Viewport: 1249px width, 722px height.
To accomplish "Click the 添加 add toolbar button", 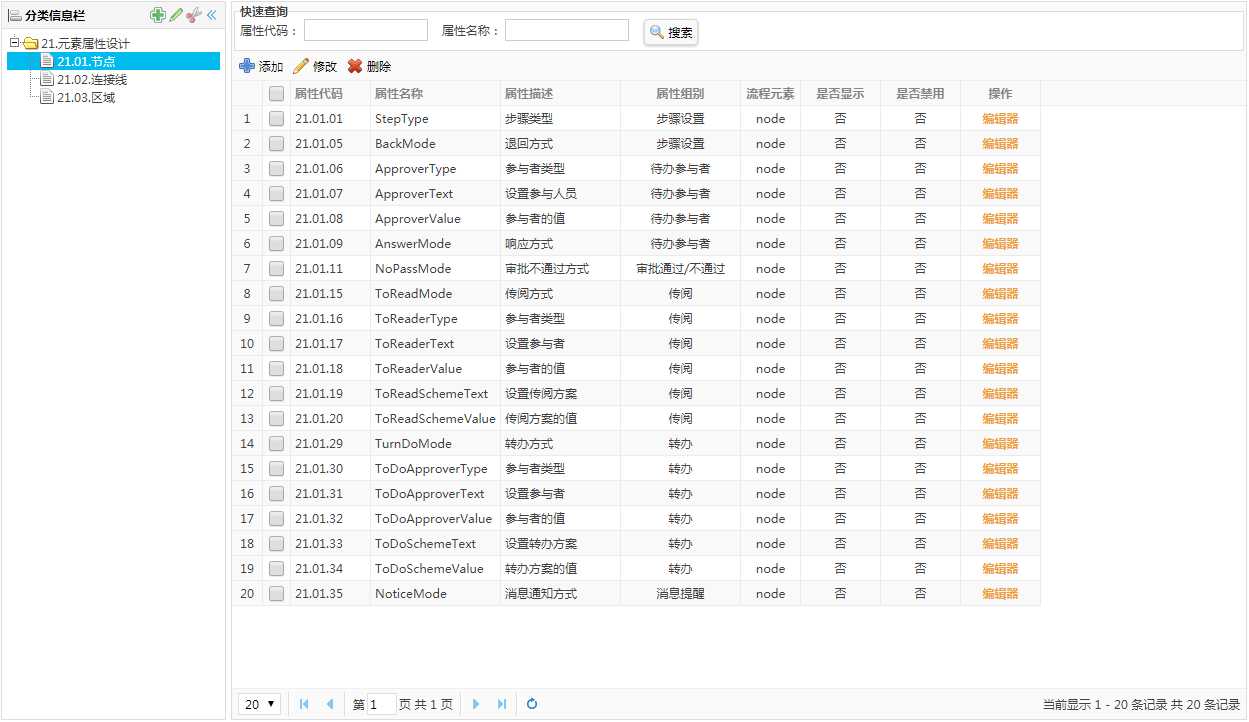I will (x=261, y=66).
